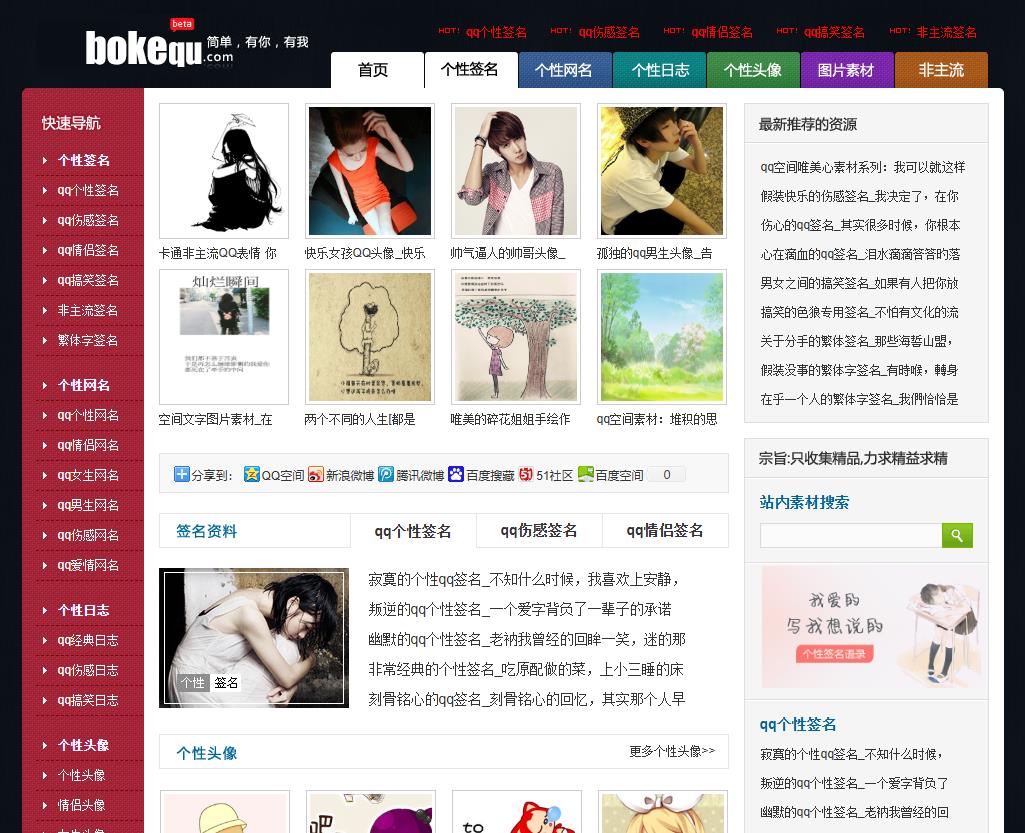The height and width of the screenshot is (833, 1025).
Task: Open sidebar 情侣头像 link
Action: point(81,805)
